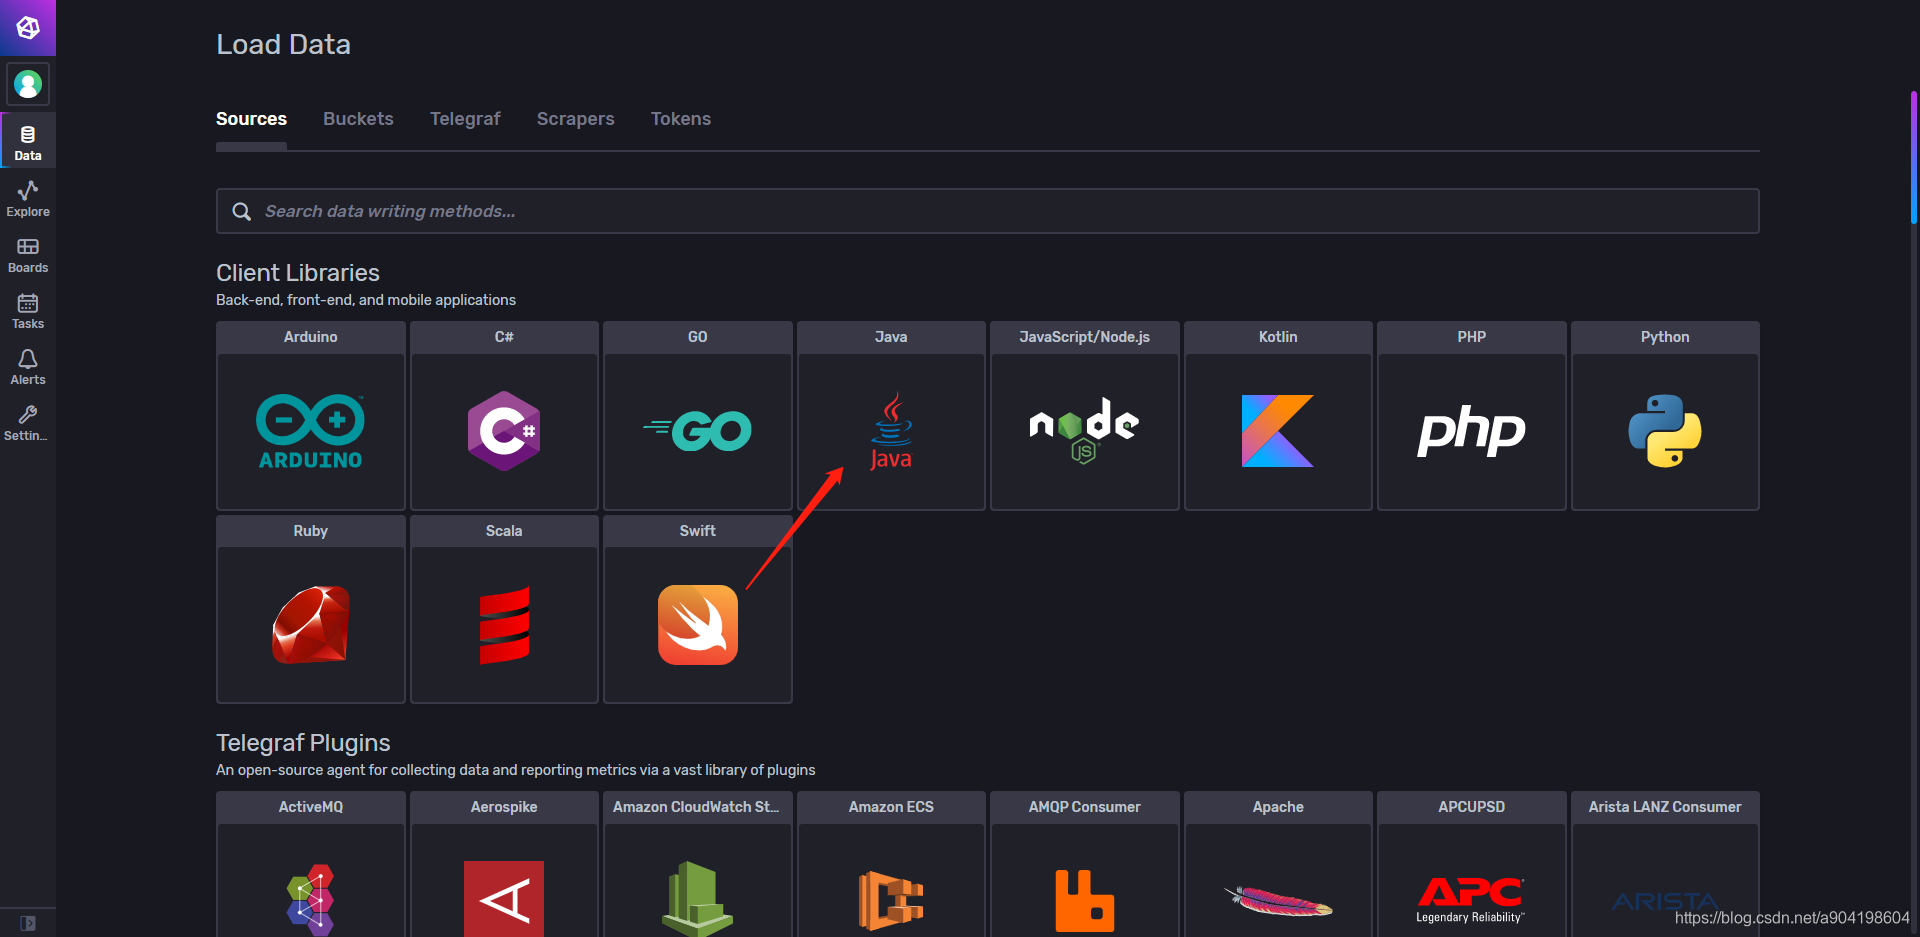Click the Swift card title

(x=698, y=531)
